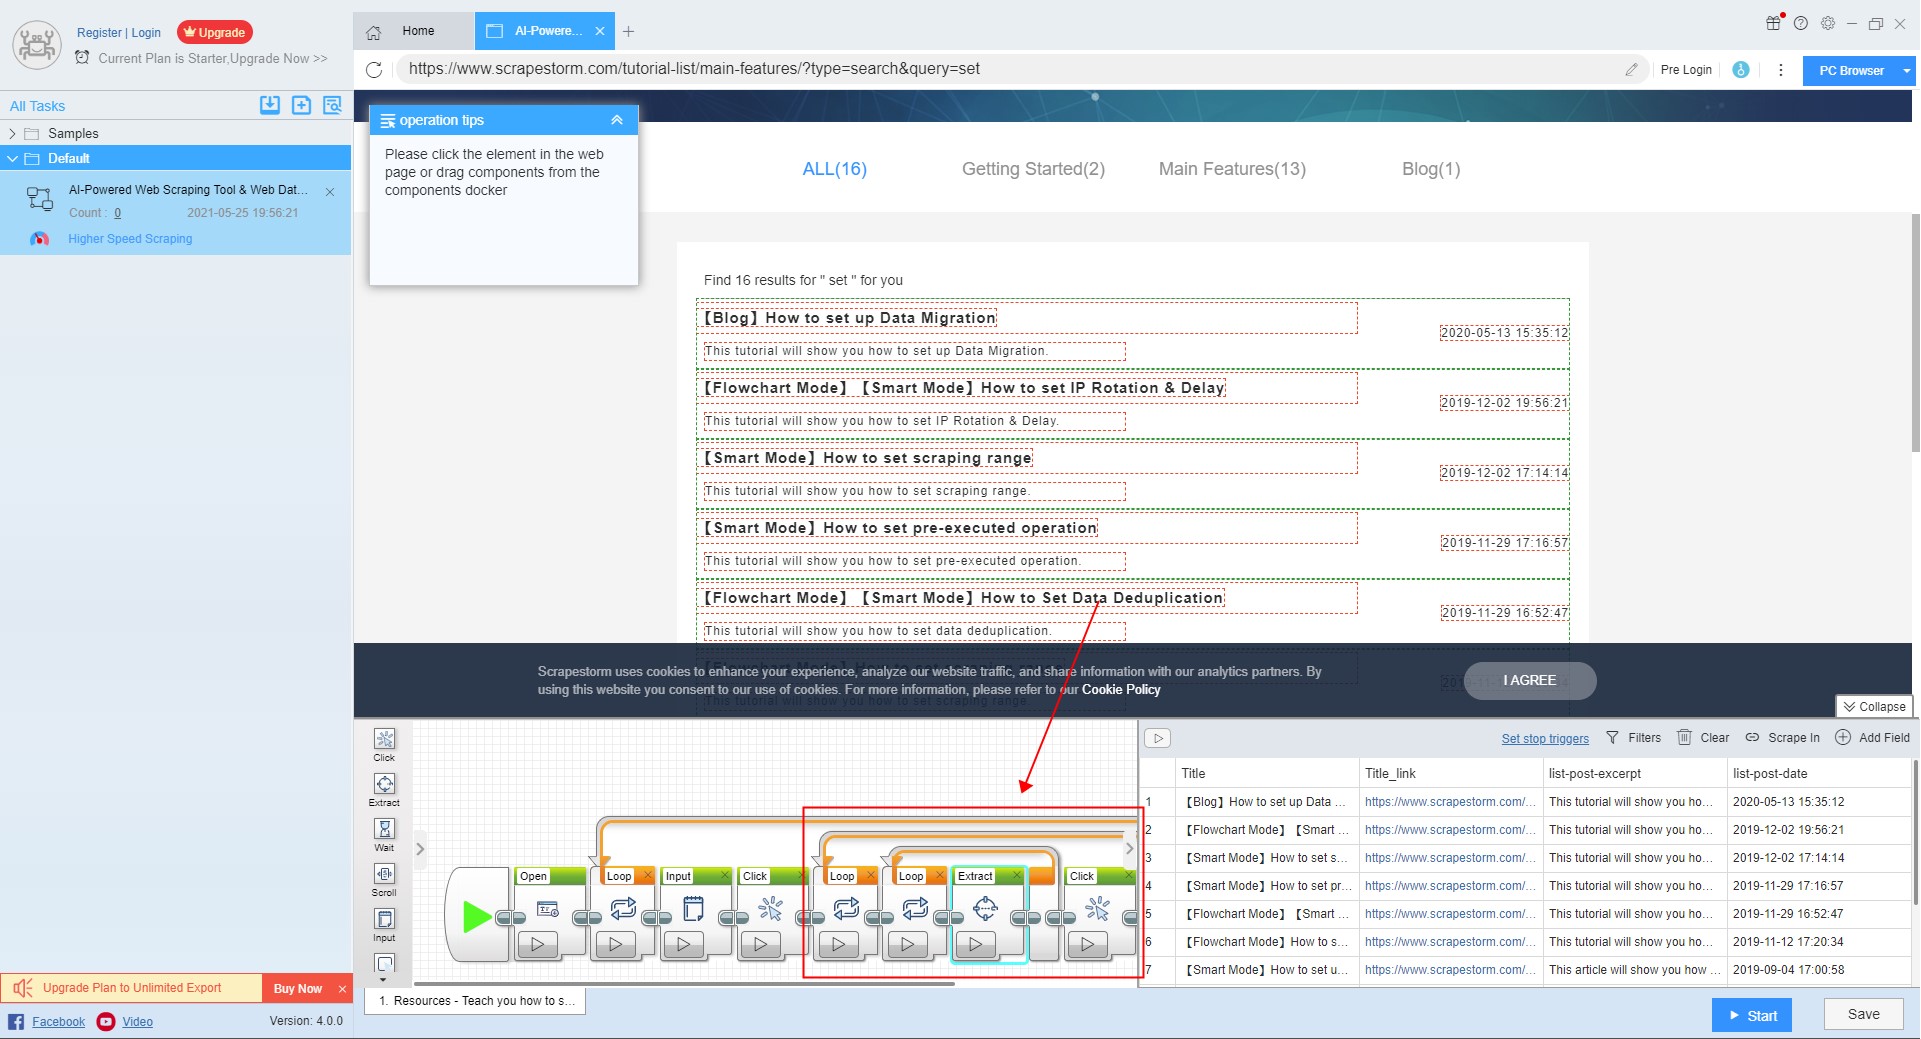The width and height of the screenshot is (1921, 1039).
Task: Click the import task icon beside All Tasks
Action: [270, 105]
